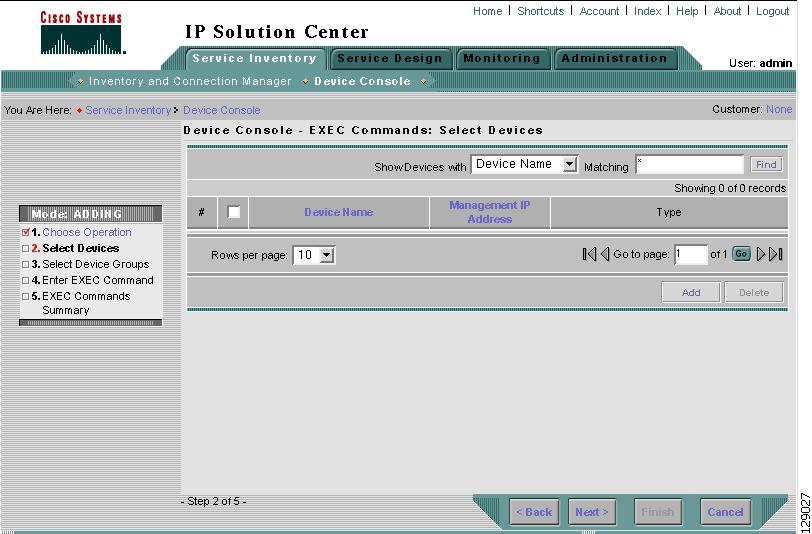Viewport: 812px width, 534px height.
Task: Click the Delete button
Action: pos(754,293)
